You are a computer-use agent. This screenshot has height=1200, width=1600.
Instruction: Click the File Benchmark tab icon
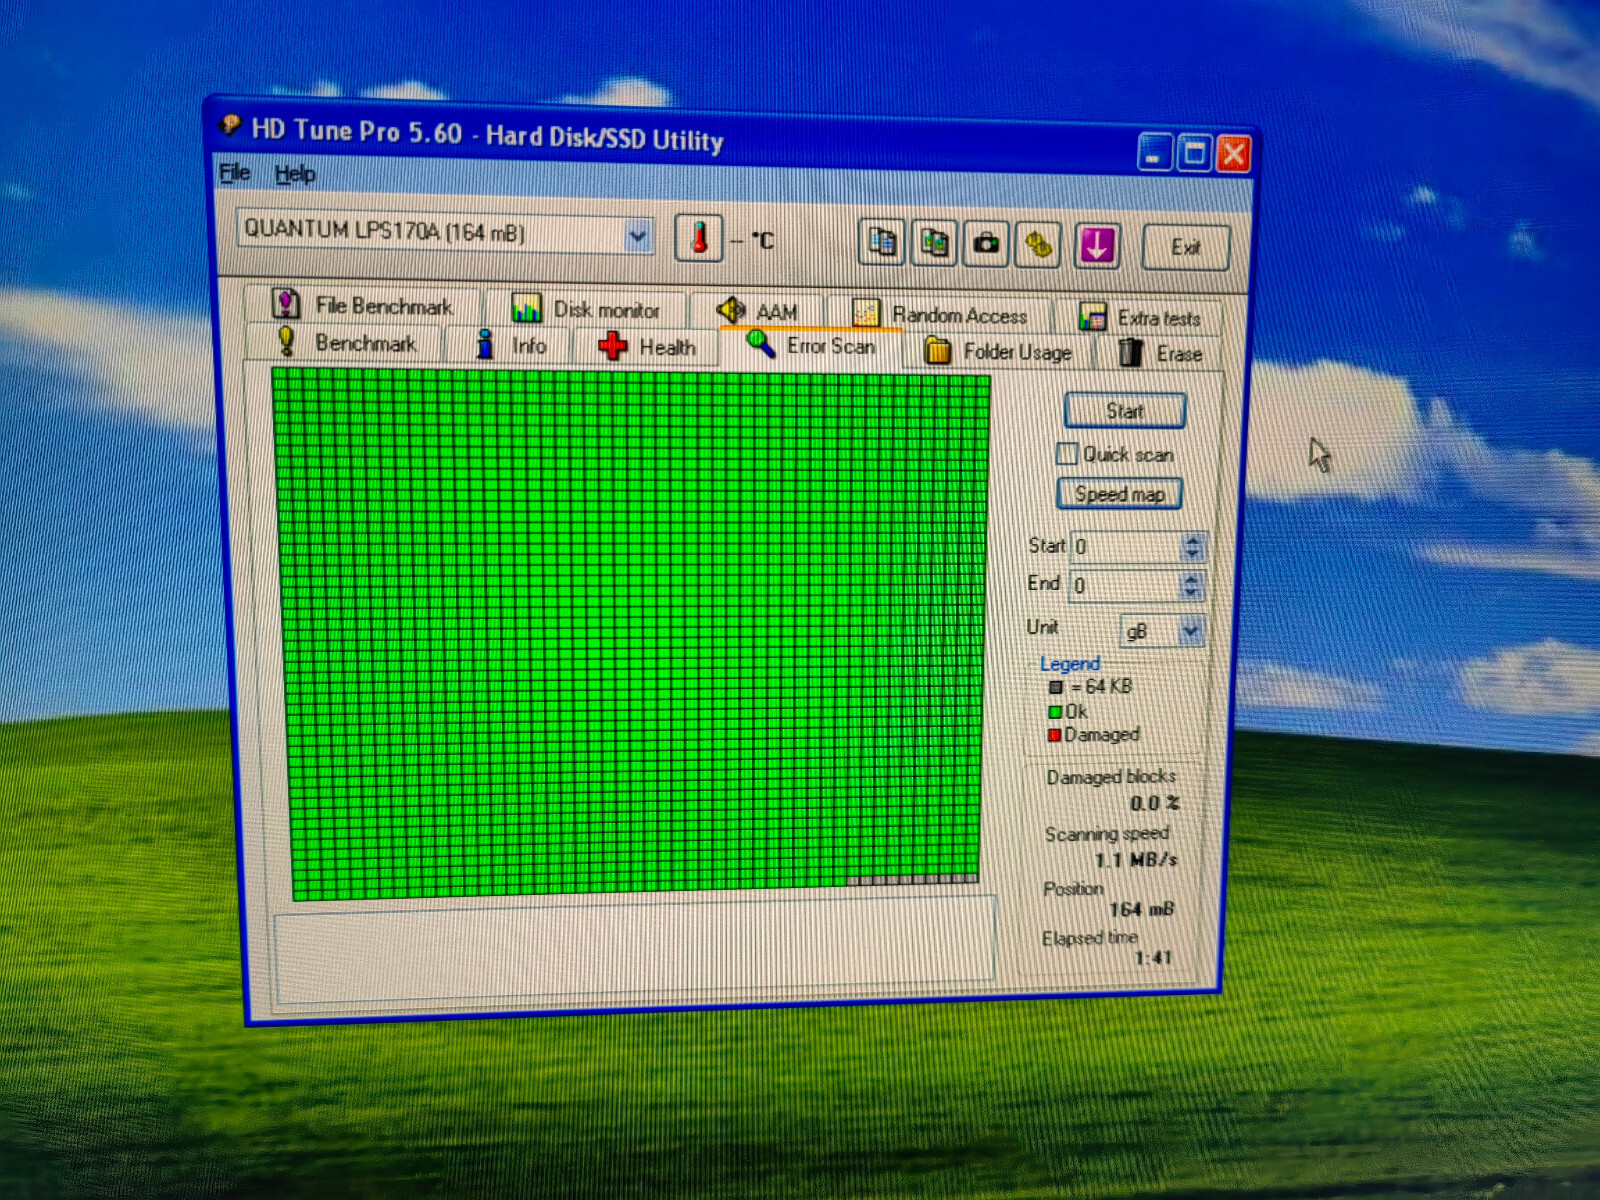pyautogui.click(x=286, y=303)
